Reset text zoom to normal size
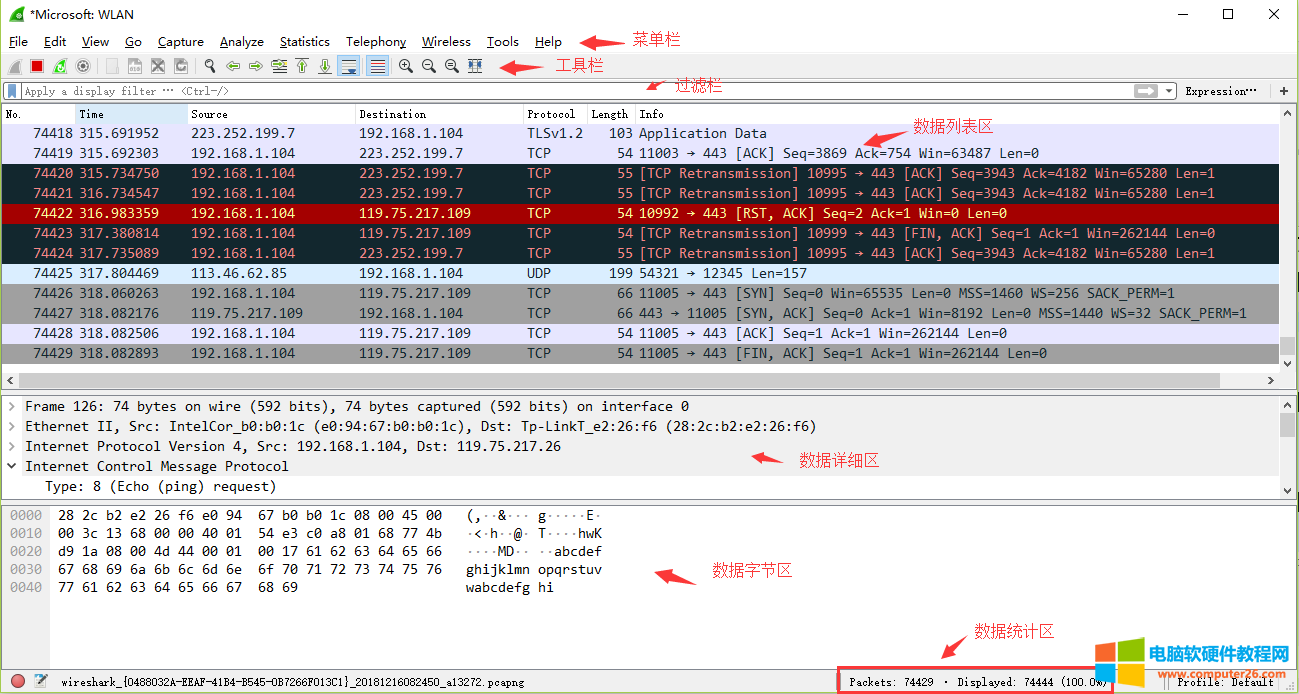Viewport: 1299px width, 694px height. click(452, 66)
